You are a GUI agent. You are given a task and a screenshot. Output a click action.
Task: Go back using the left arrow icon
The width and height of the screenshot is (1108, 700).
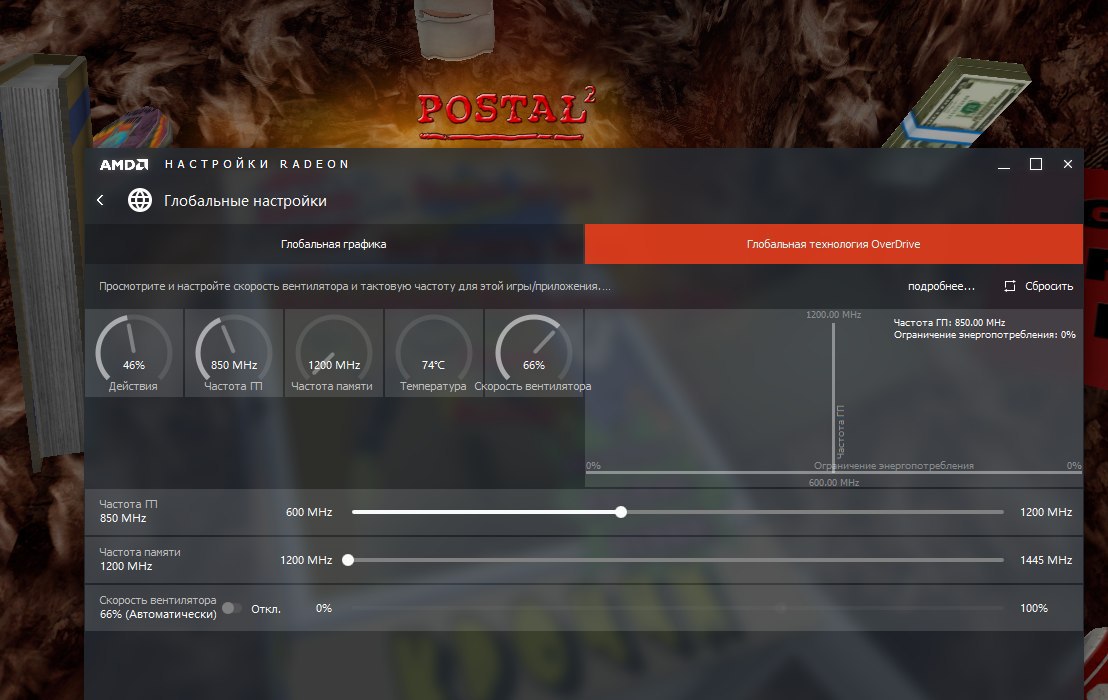(100, 201)
